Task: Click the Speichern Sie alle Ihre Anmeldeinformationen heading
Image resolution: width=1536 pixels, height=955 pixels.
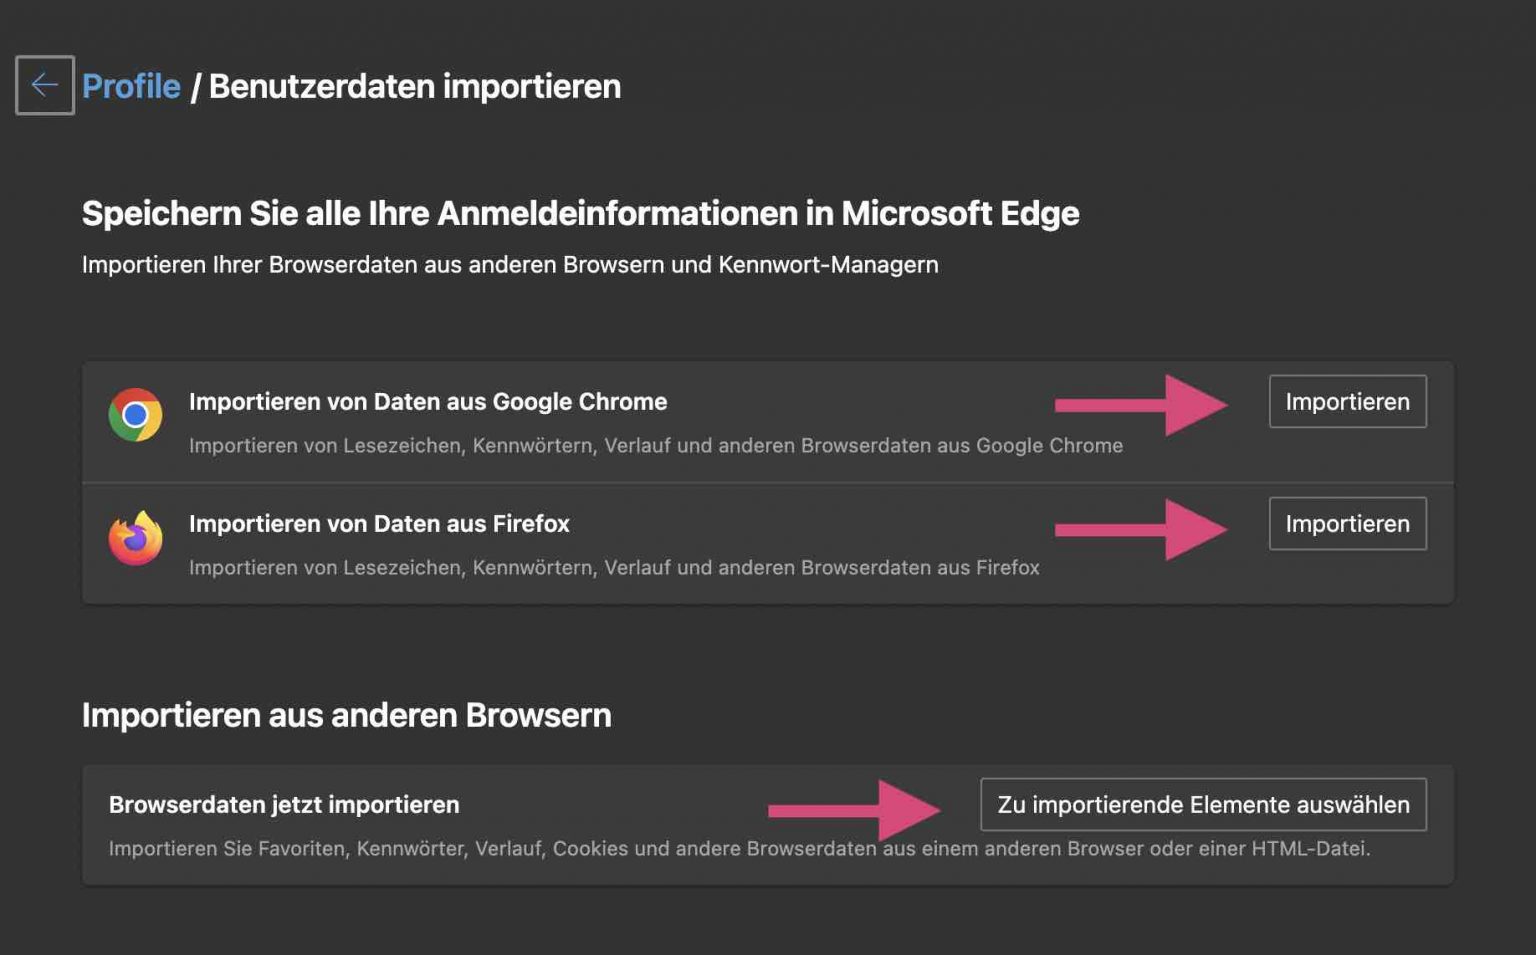Action: click(x=580, y=213)
